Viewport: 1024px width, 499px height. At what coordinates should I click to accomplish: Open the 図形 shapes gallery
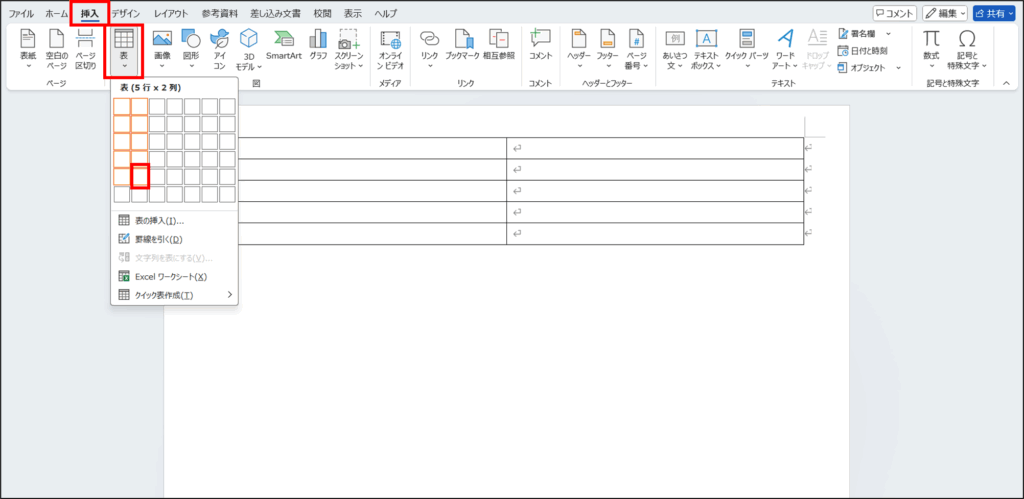[191, 49]
